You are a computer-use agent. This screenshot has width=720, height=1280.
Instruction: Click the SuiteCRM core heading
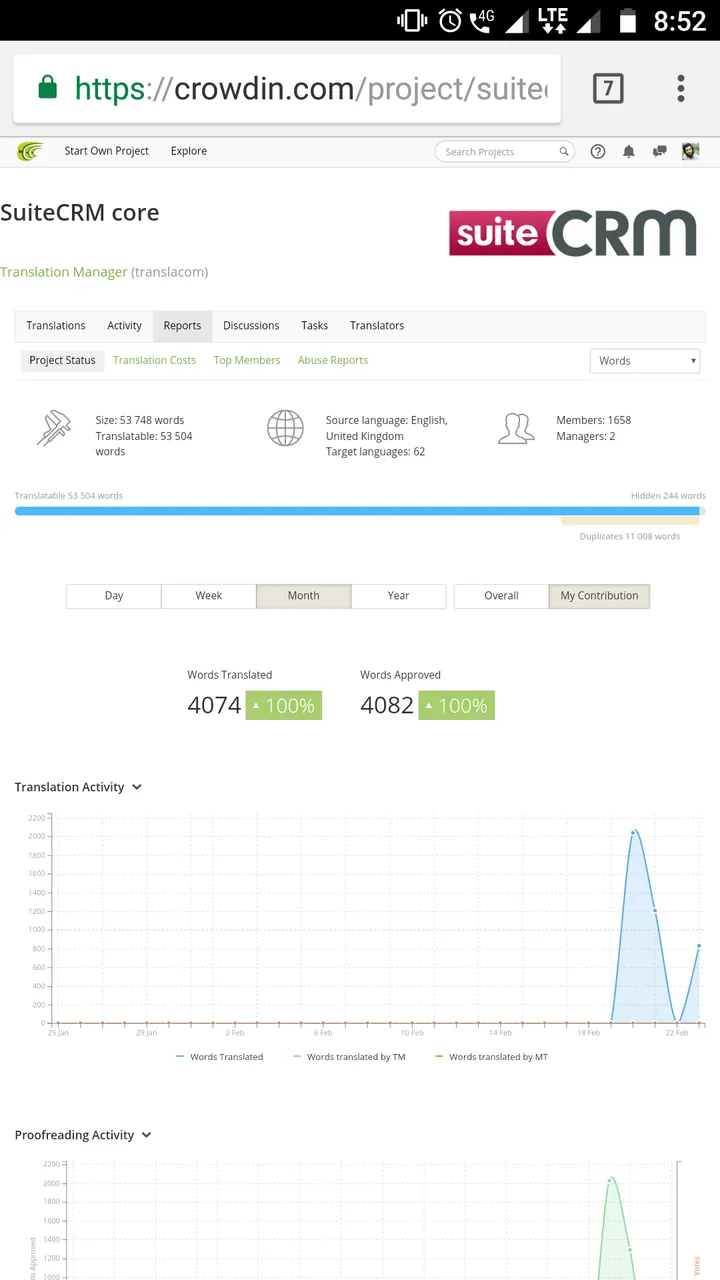coord(80,213)
